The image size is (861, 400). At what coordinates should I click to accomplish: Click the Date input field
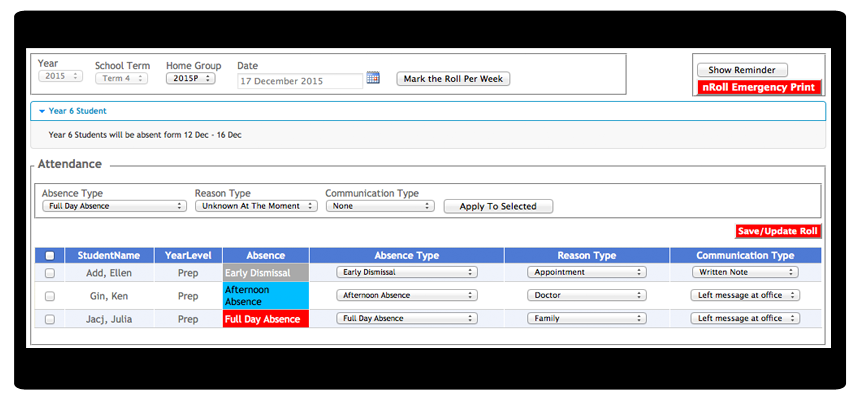tap(300, 81)
